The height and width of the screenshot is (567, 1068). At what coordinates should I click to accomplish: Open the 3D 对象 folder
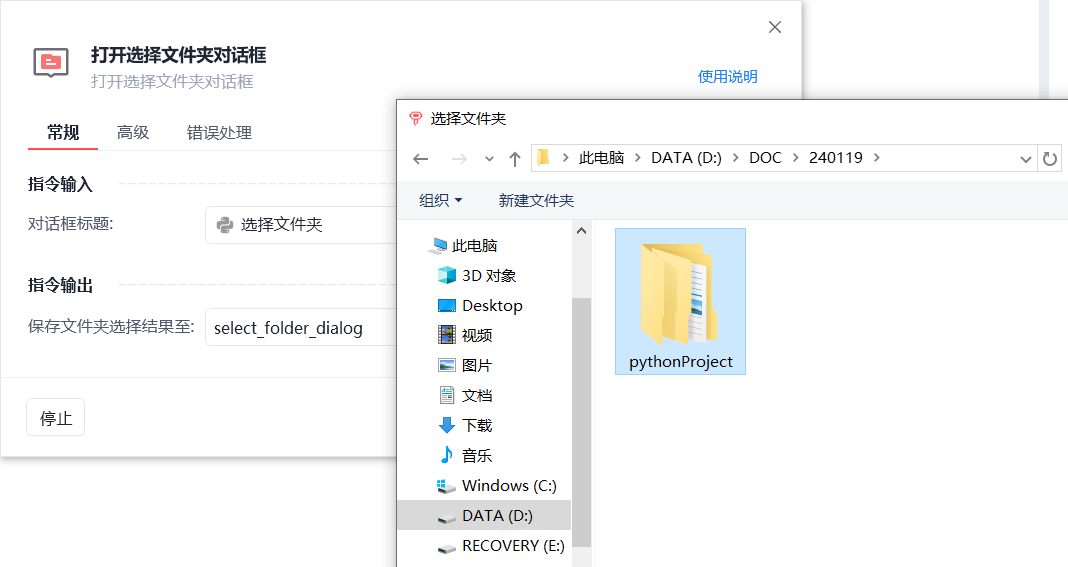click(477, 275)
